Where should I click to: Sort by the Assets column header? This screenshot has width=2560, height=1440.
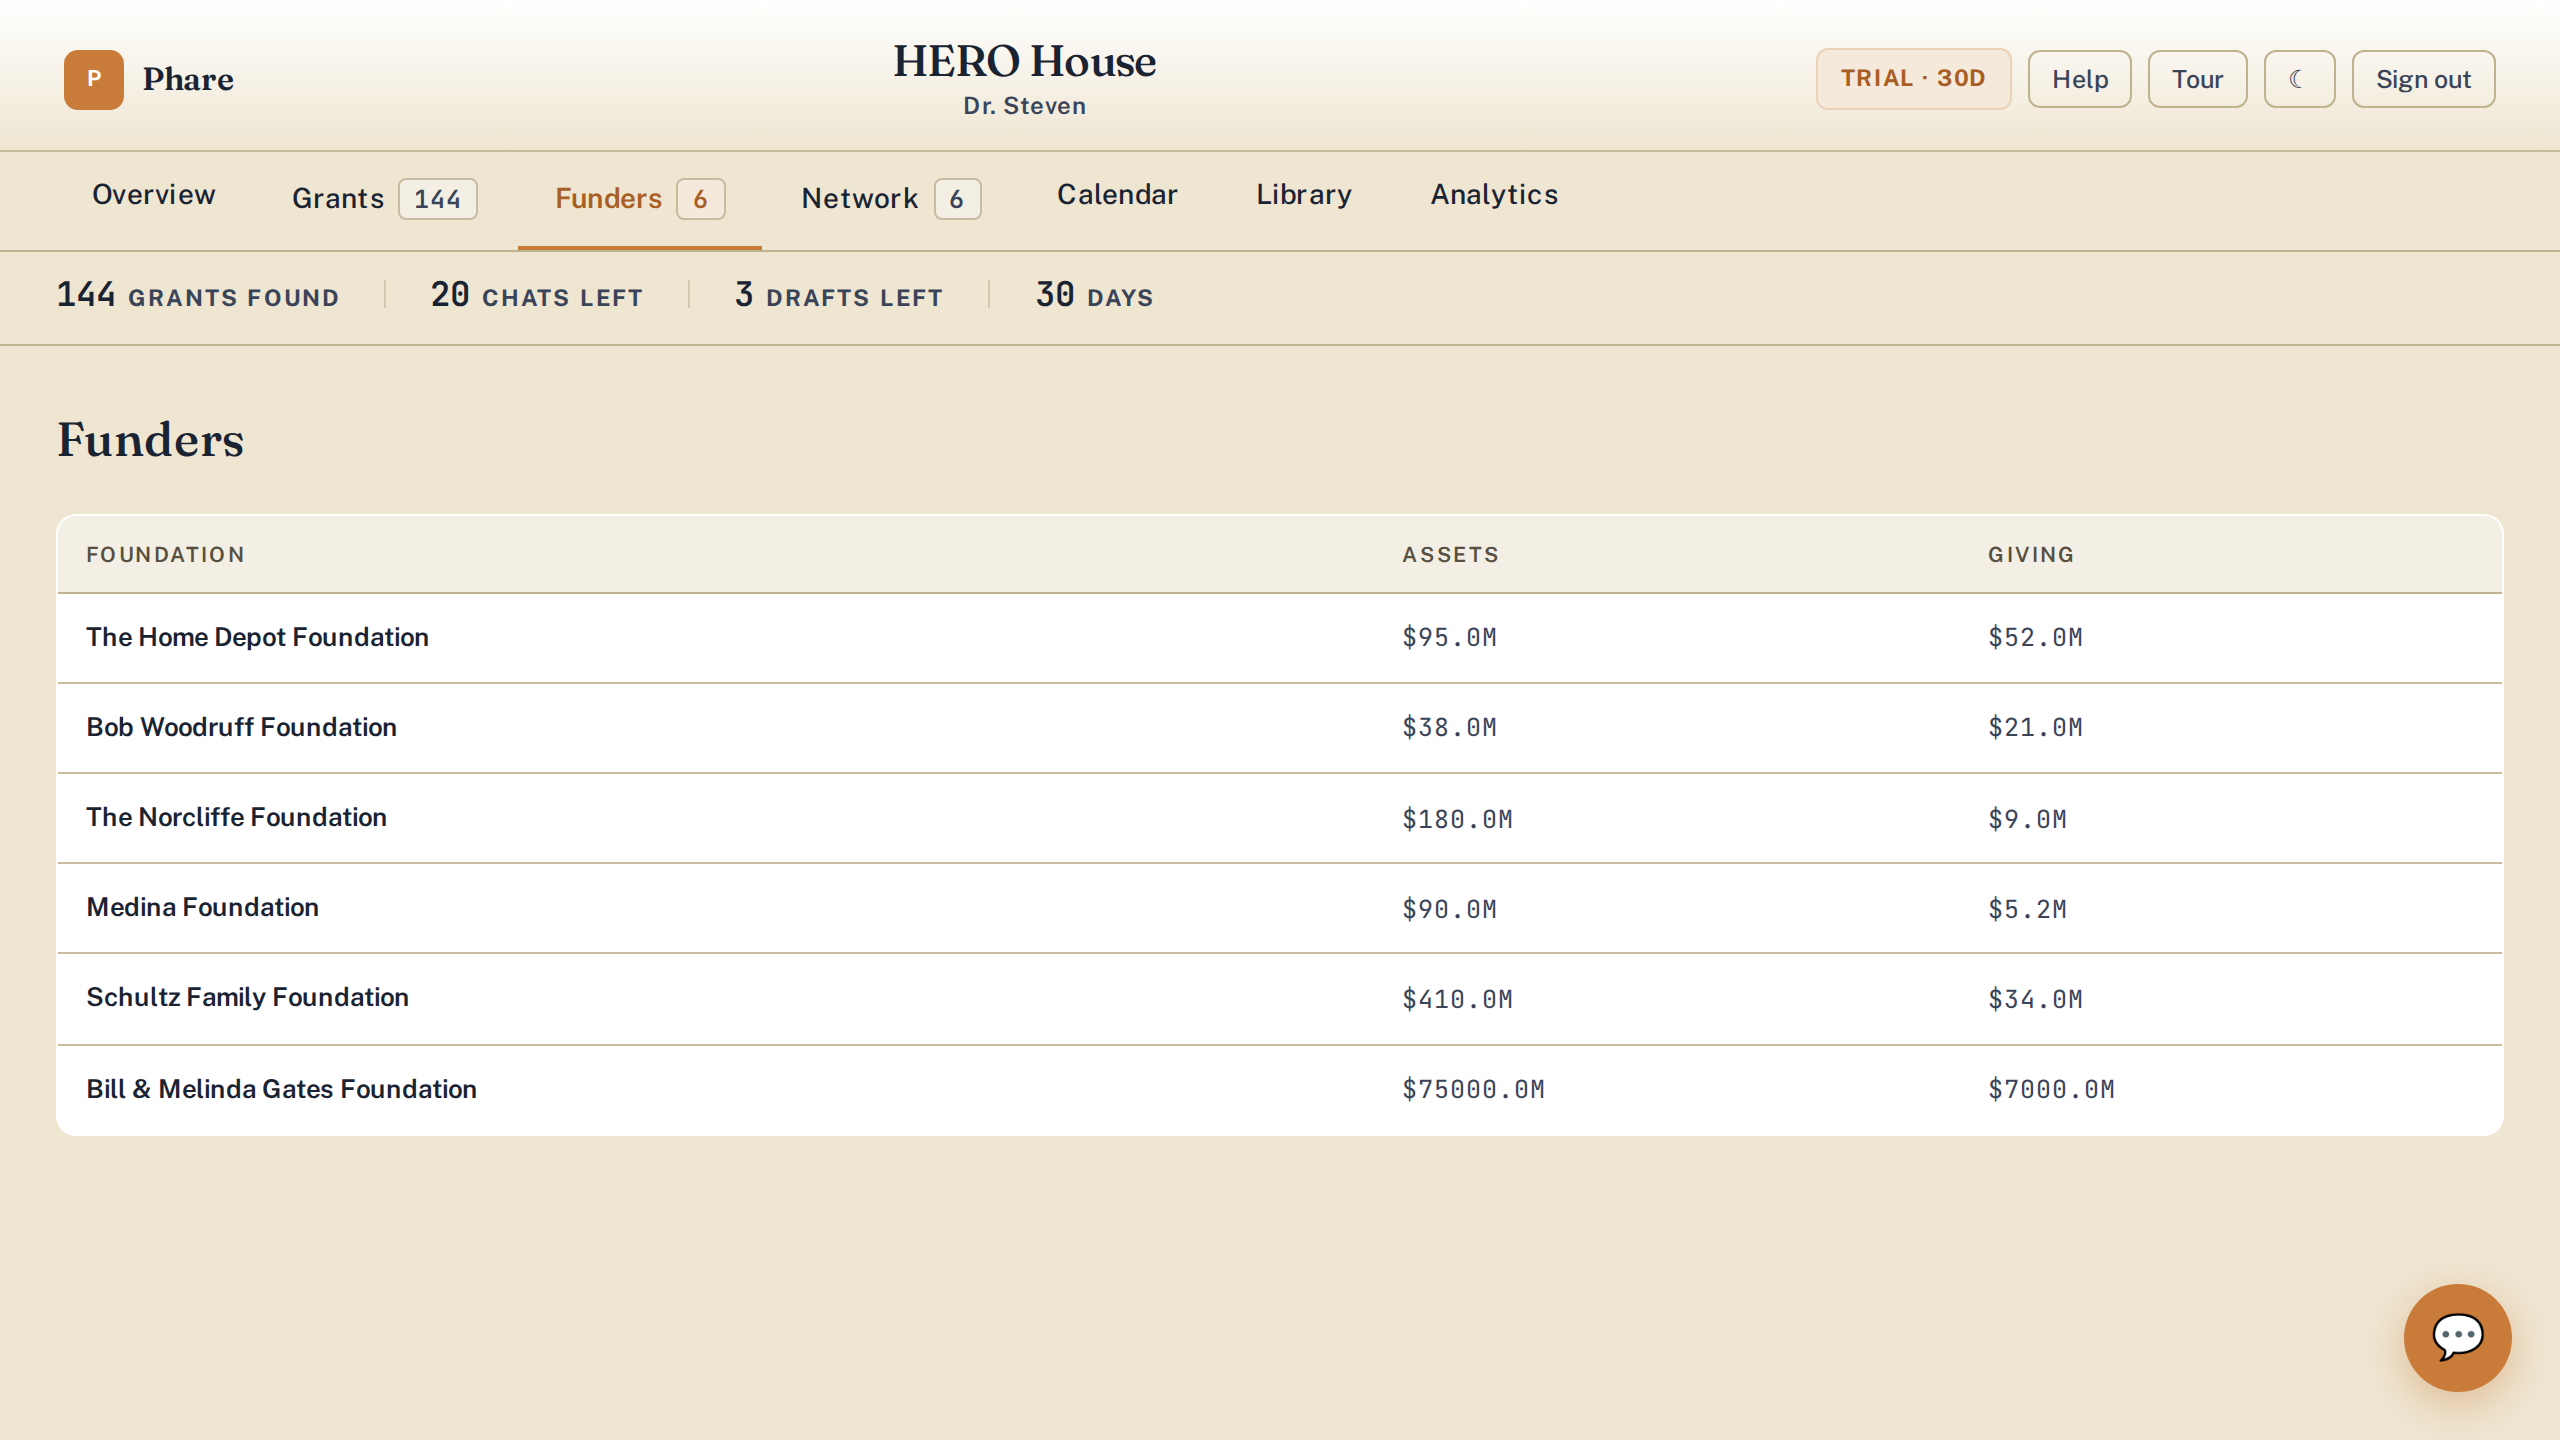(x=1450, y=555)
